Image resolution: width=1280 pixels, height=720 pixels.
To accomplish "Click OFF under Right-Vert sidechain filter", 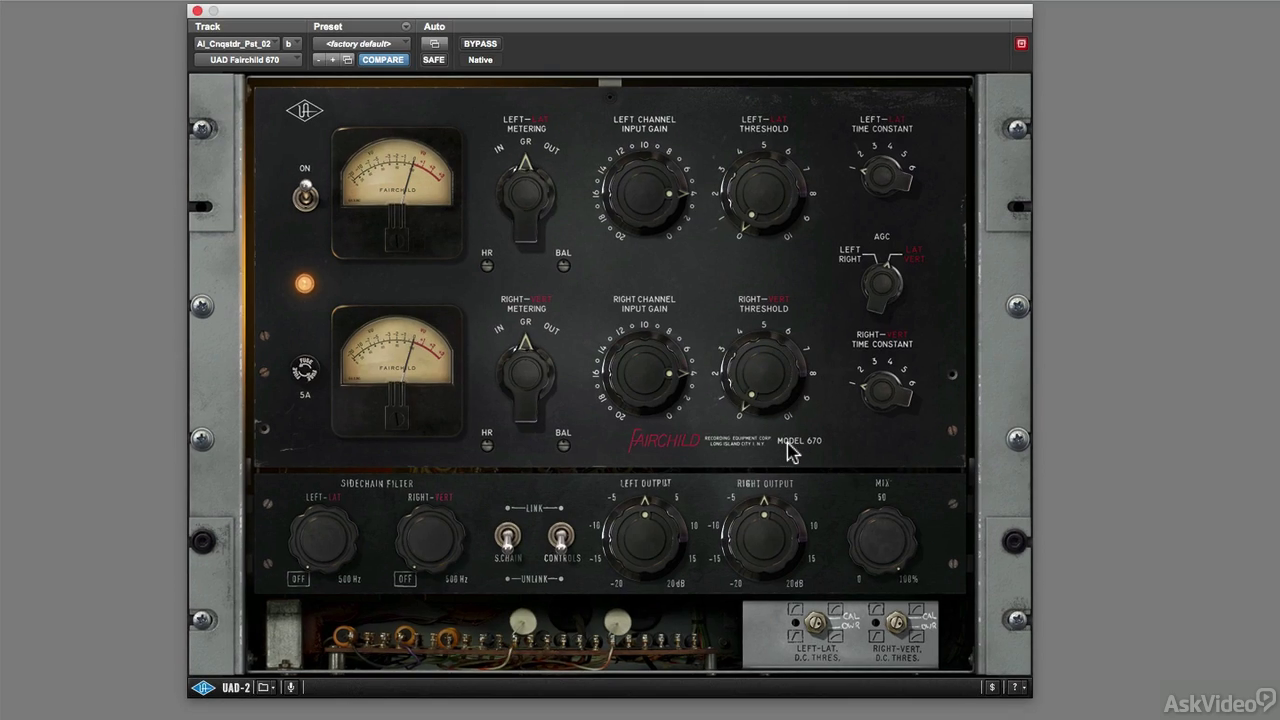I will 405,579.
